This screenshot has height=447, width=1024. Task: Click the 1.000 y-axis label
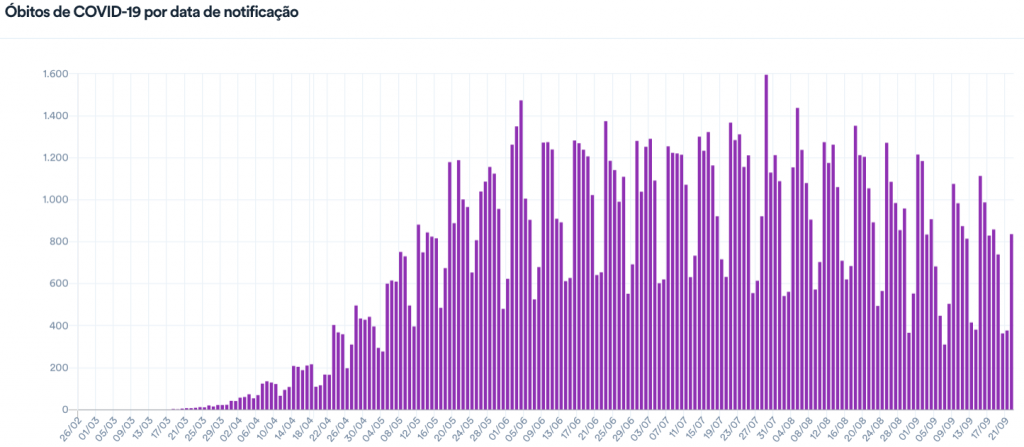click(x=54, y=200)
